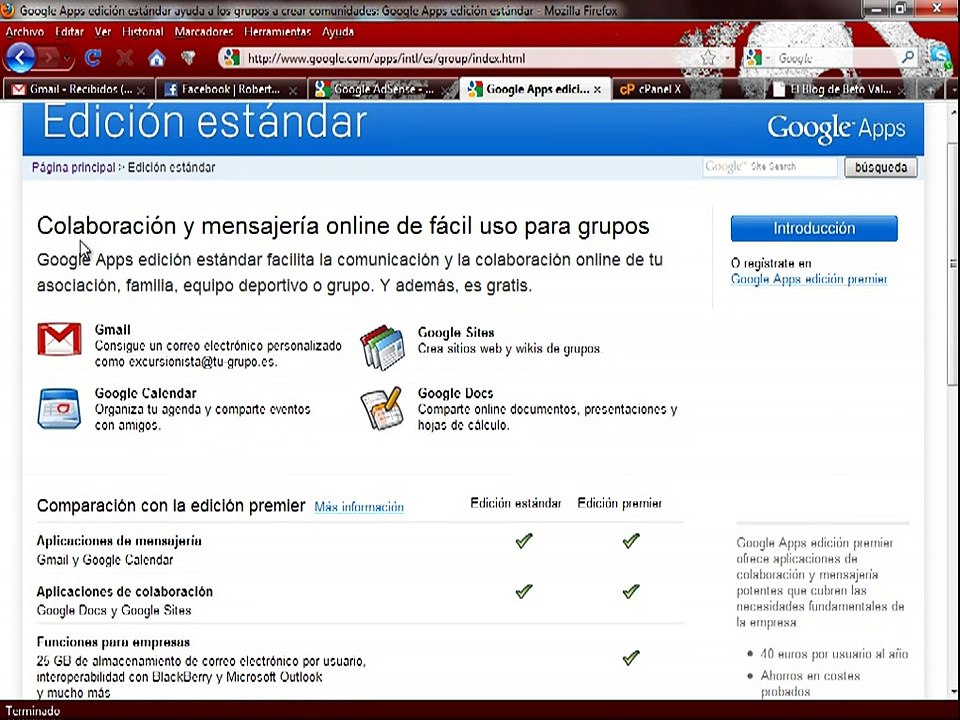This screenshot has width=960, height=720.
Task: Click the red Stop loading icon
Action: coord(125,58)
